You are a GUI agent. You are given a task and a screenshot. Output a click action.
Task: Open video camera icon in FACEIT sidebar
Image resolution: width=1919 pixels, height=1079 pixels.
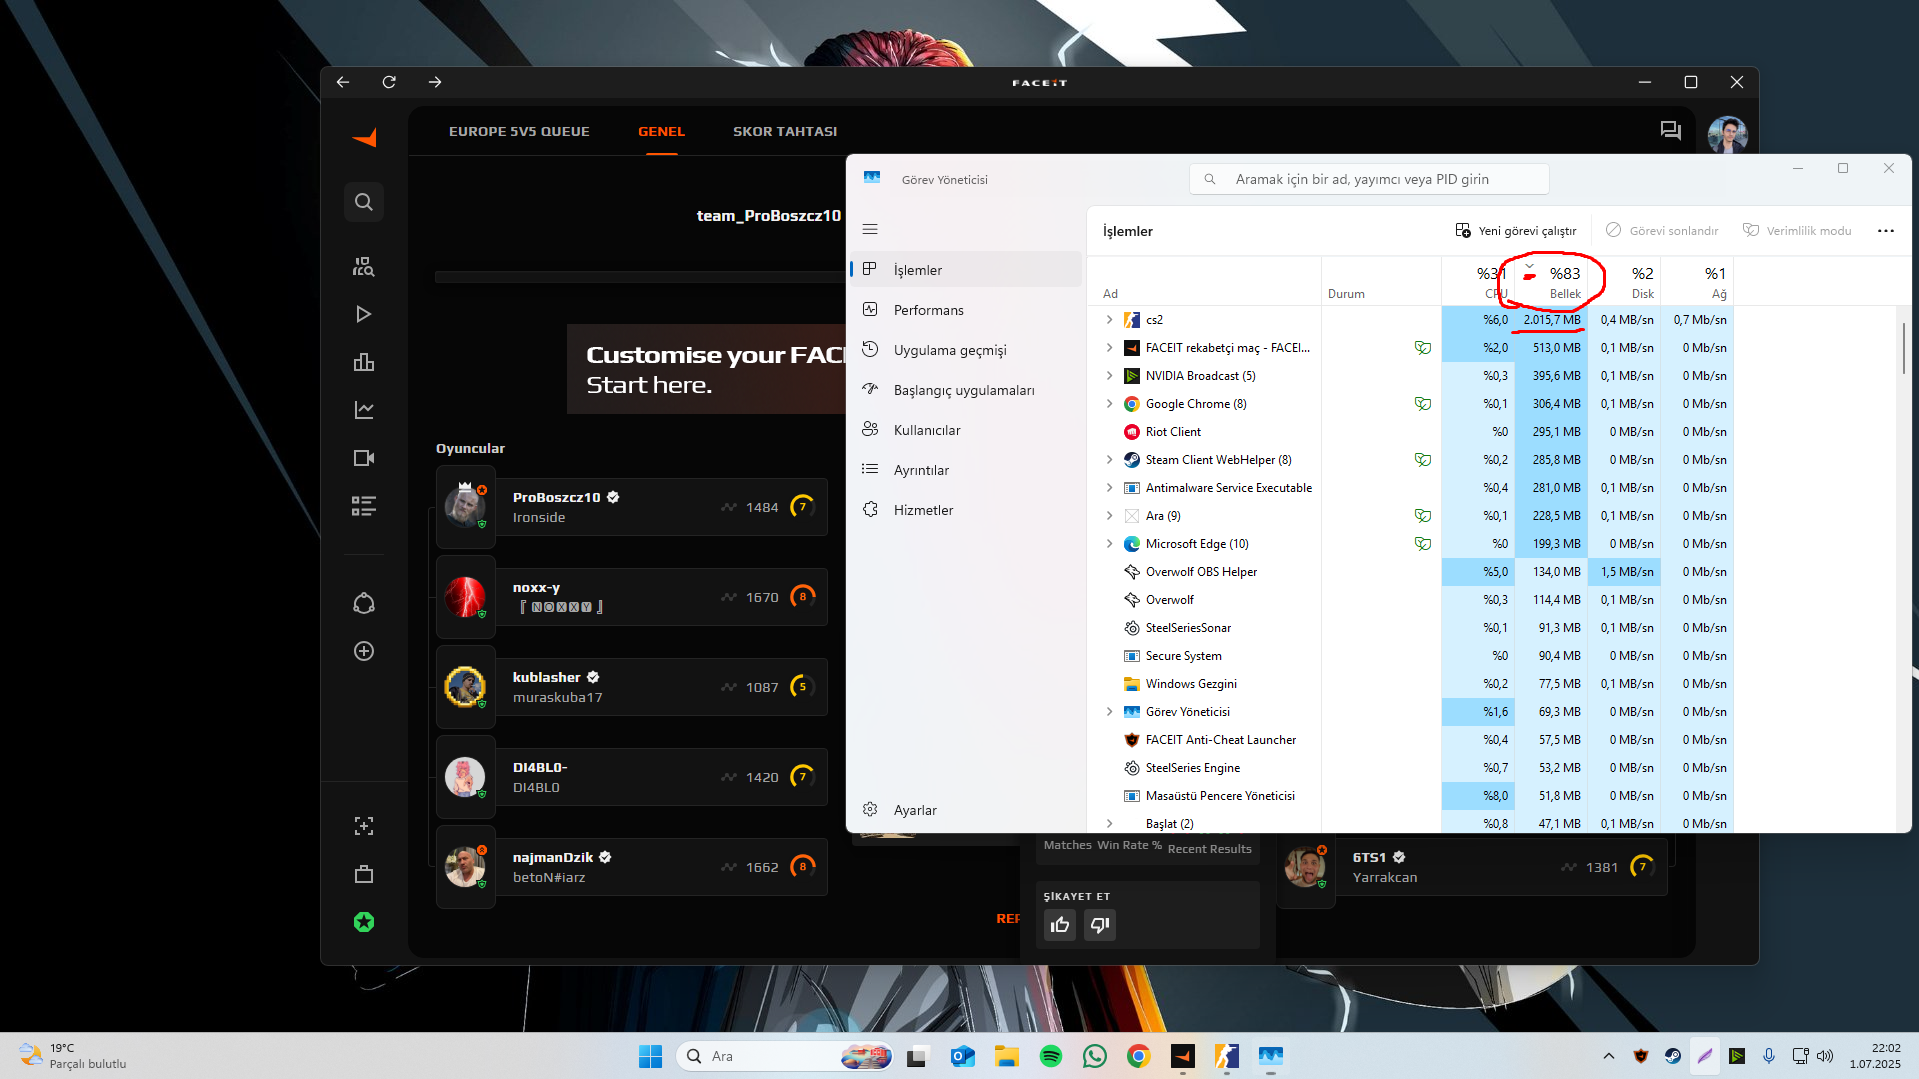pos(364,458)
